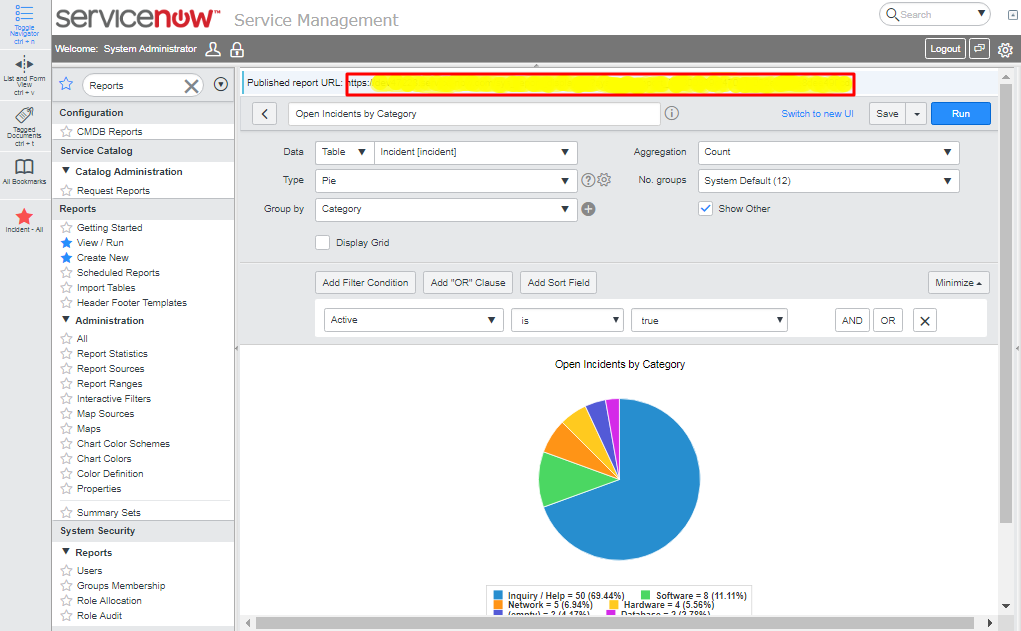
Task: Uncheck the Show Other checkbox
Action: click(706, 209)
